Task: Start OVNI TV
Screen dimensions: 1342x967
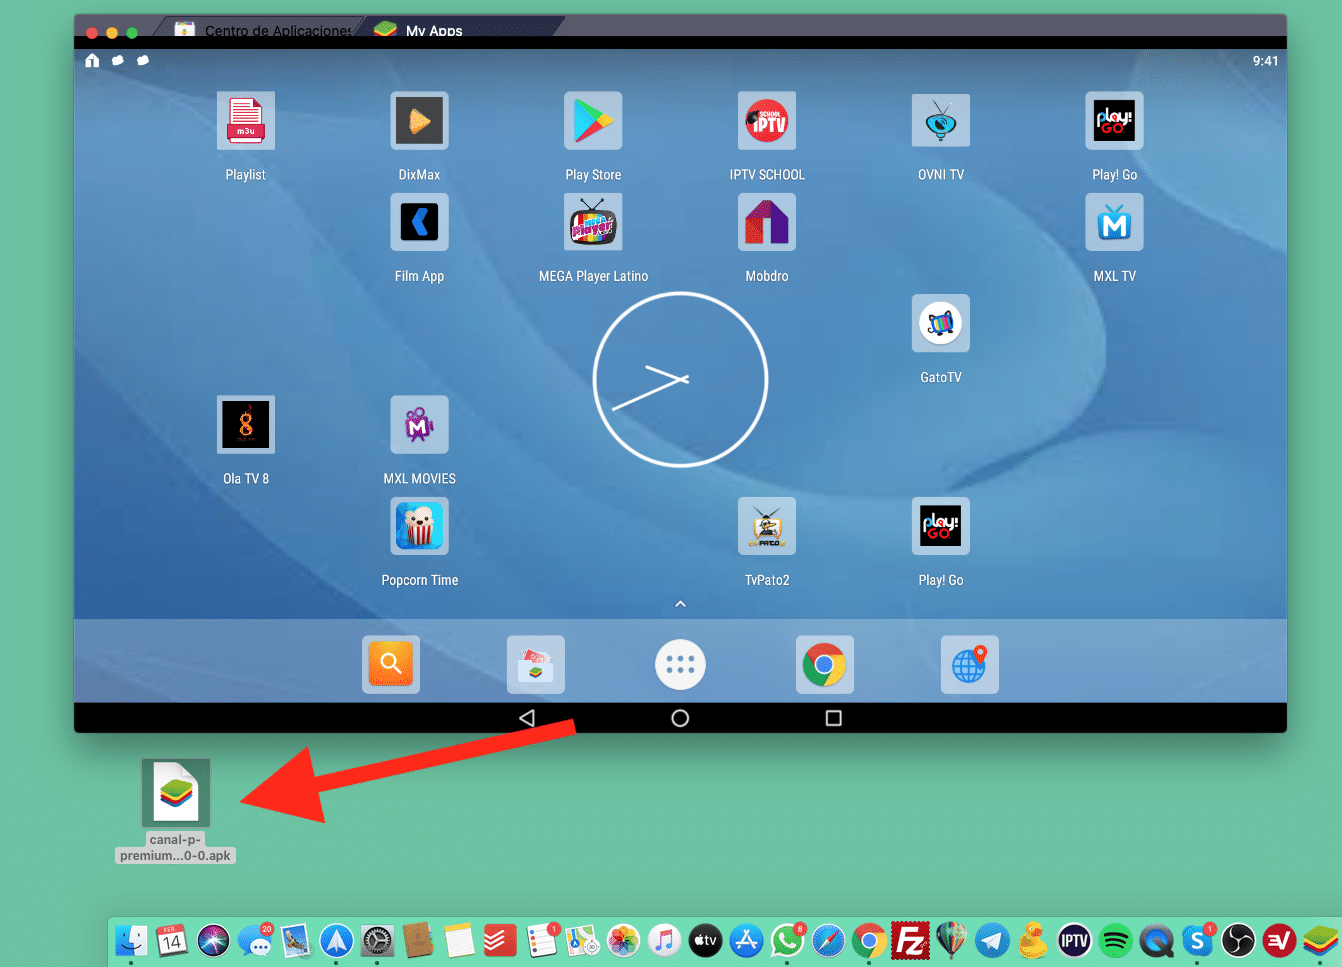Action: pos(940,120)
